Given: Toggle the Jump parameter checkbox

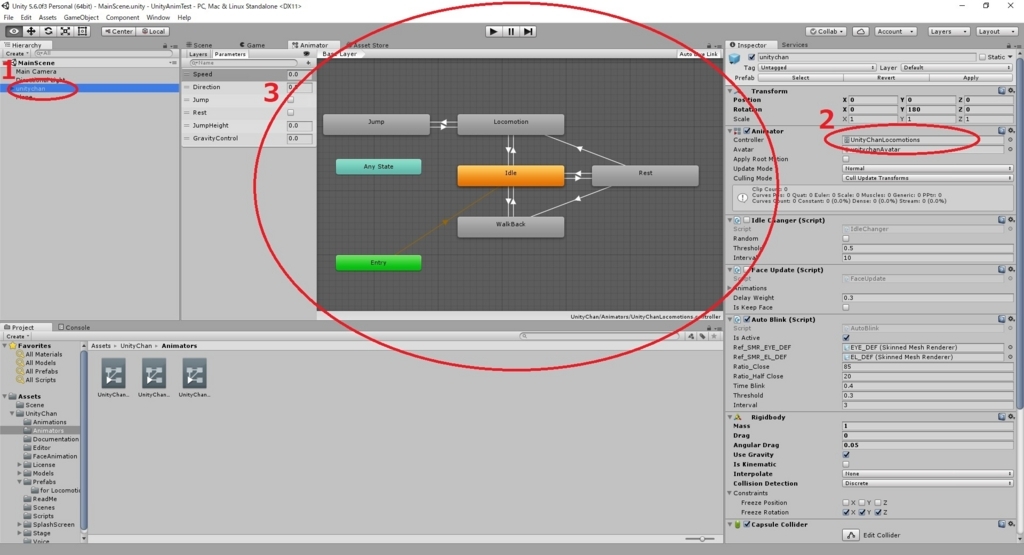Looking at the screenshot, I should 291,100.
